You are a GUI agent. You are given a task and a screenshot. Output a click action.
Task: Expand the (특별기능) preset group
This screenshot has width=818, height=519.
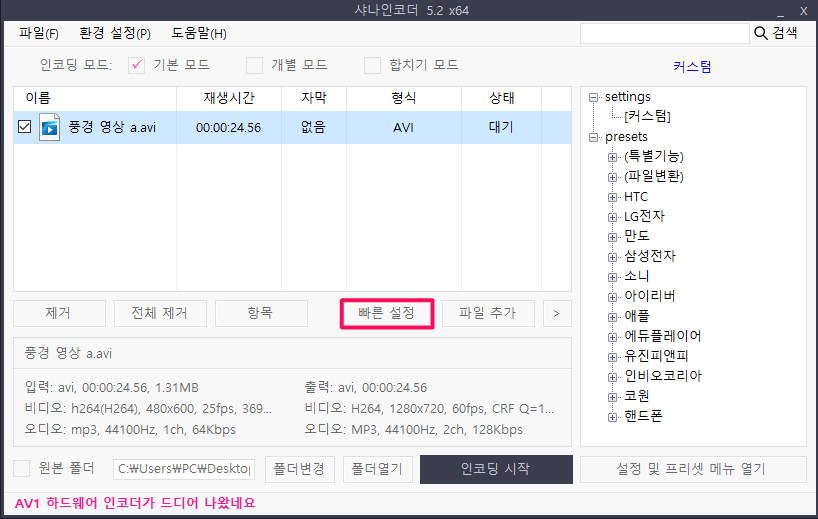coord(612,157)
